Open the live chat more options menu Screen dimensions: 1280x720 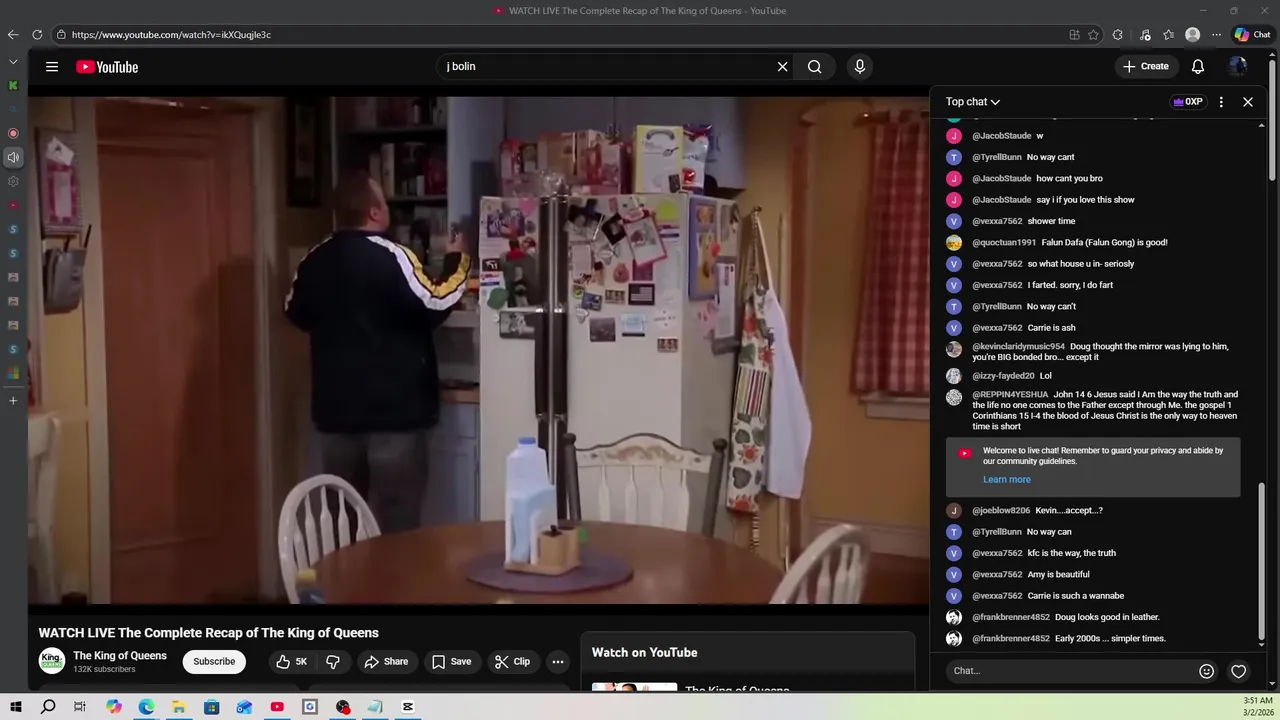click(x=1220, y=102)
